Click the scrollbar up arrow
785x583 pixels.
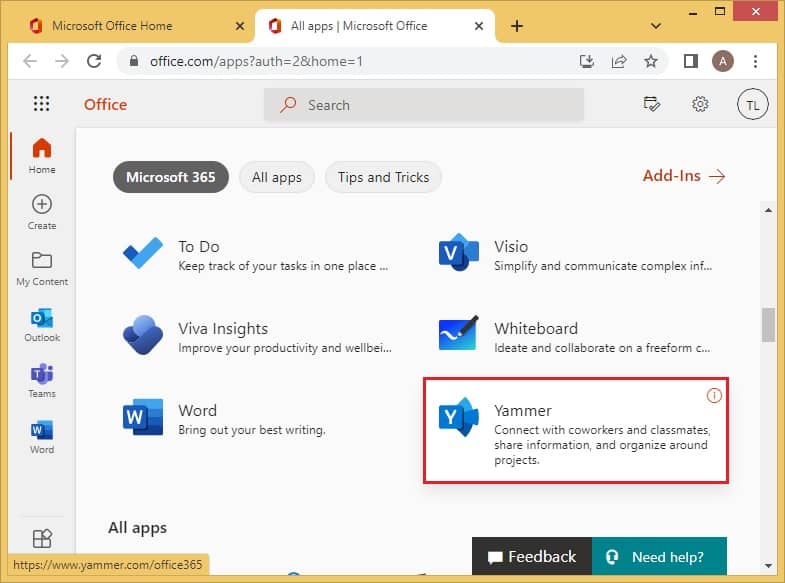tap(768, 210)
